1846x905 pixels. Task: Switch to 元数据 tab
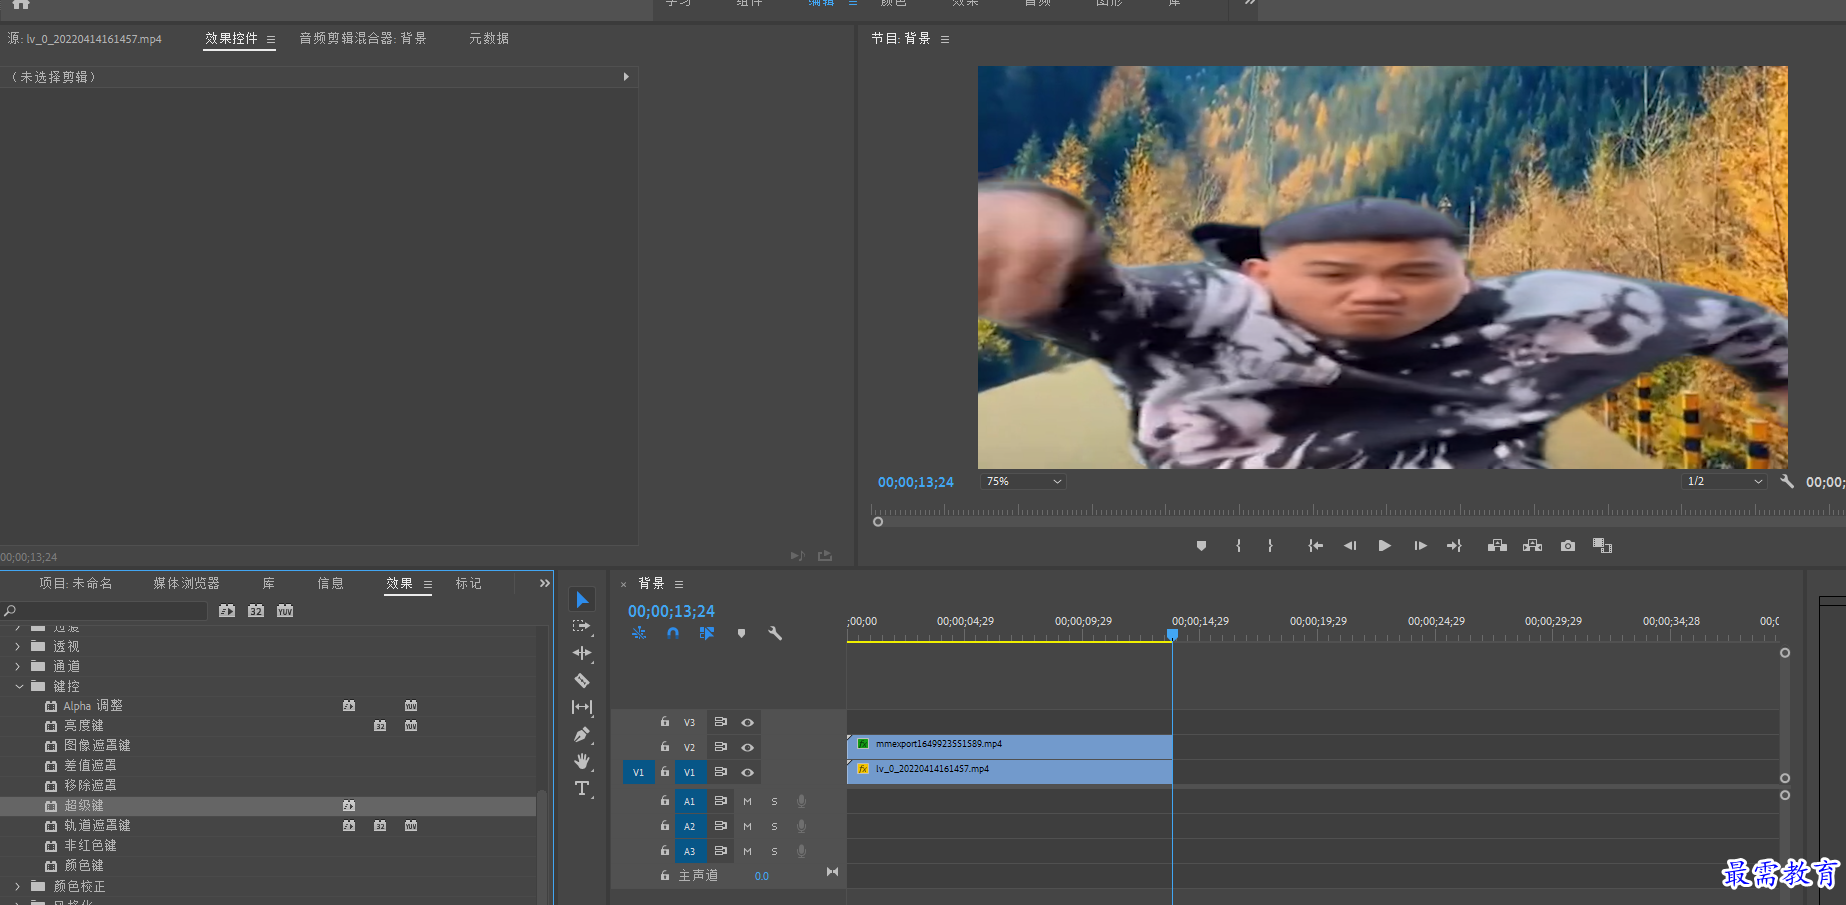[x=489, y=39]
